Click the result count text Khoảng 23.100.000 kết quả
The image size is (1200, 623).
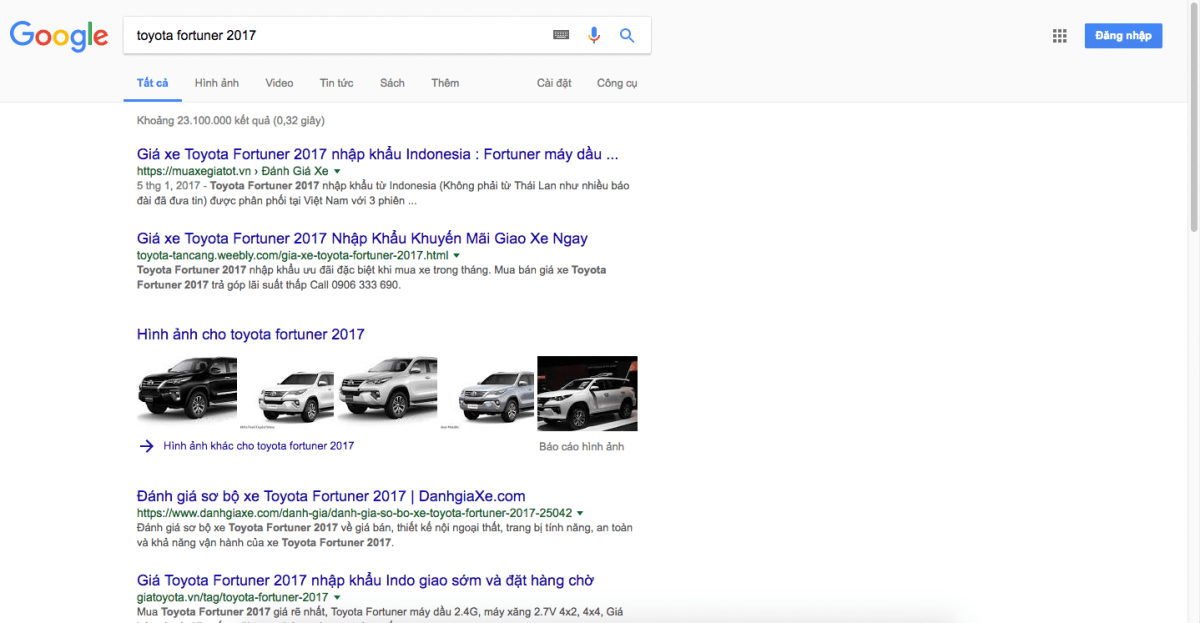tap(231, 121)
